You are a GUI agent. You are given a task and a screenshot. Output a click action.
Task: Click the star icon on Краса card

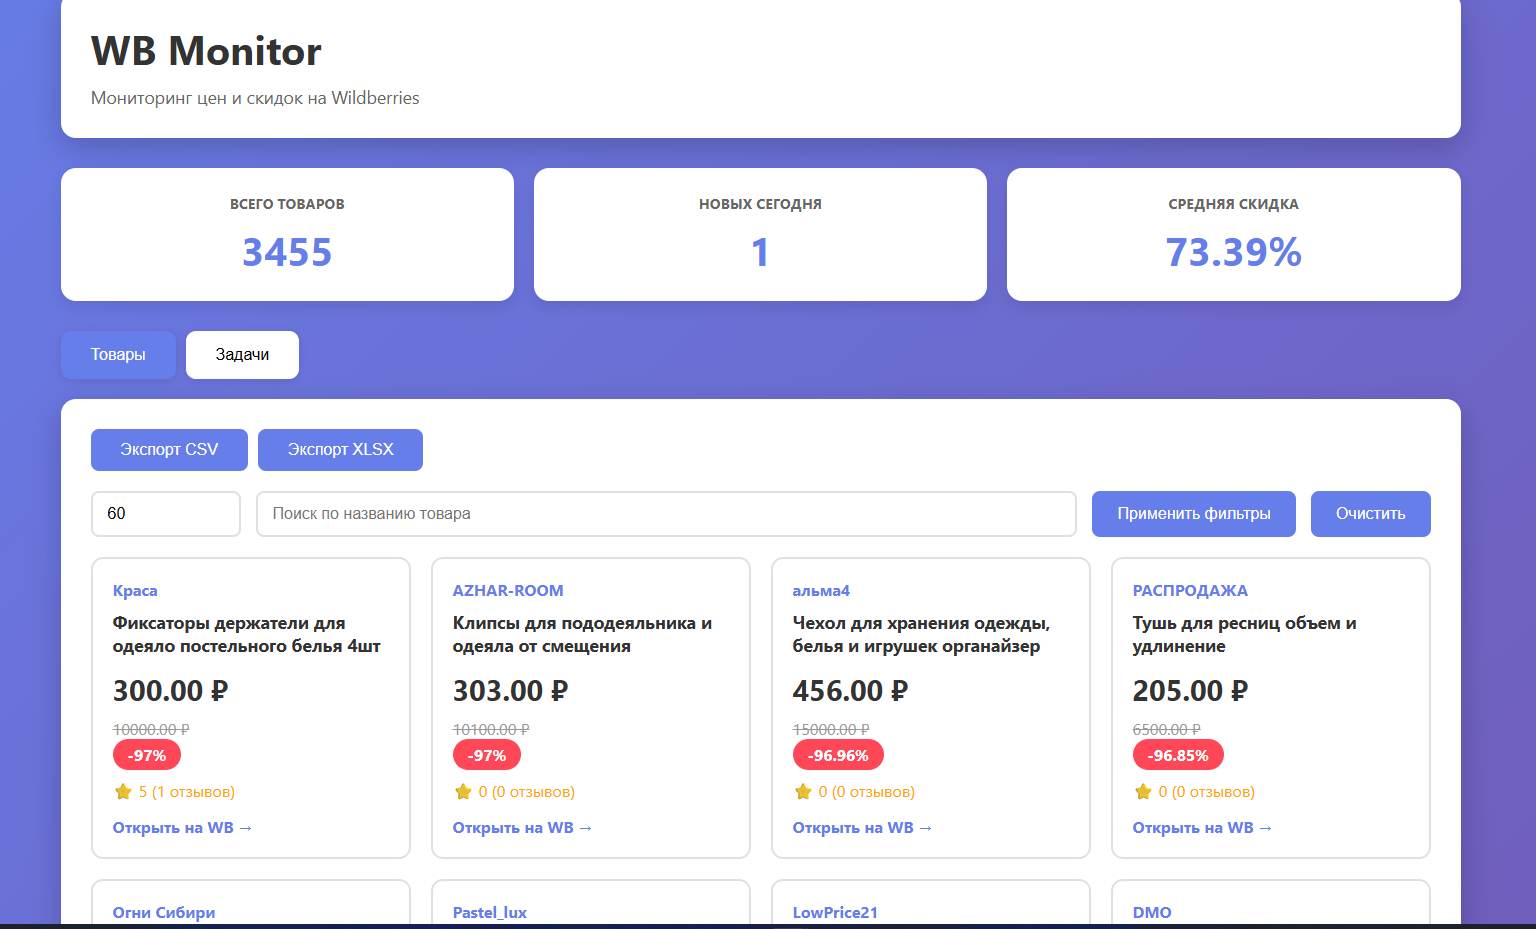[x=123, y=792]
